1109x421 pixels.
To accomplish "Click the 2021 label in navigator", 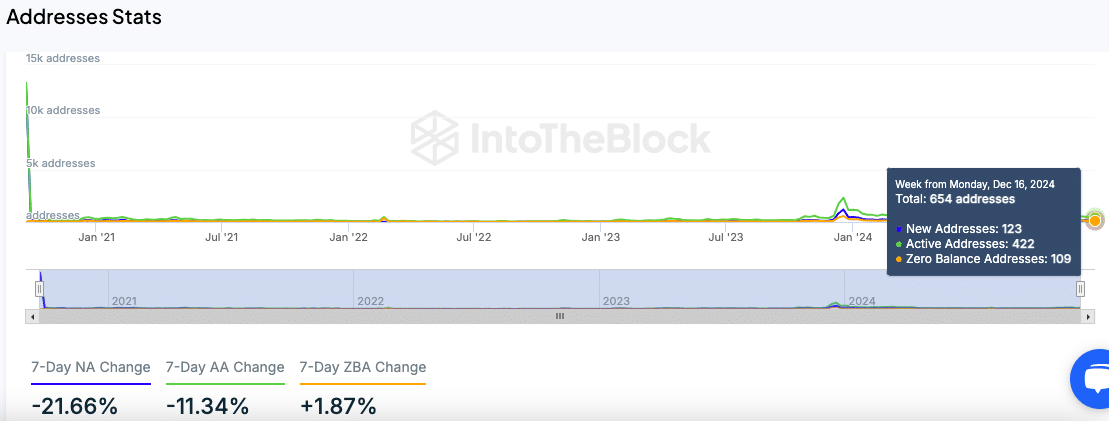I will (x=124, y=301).
